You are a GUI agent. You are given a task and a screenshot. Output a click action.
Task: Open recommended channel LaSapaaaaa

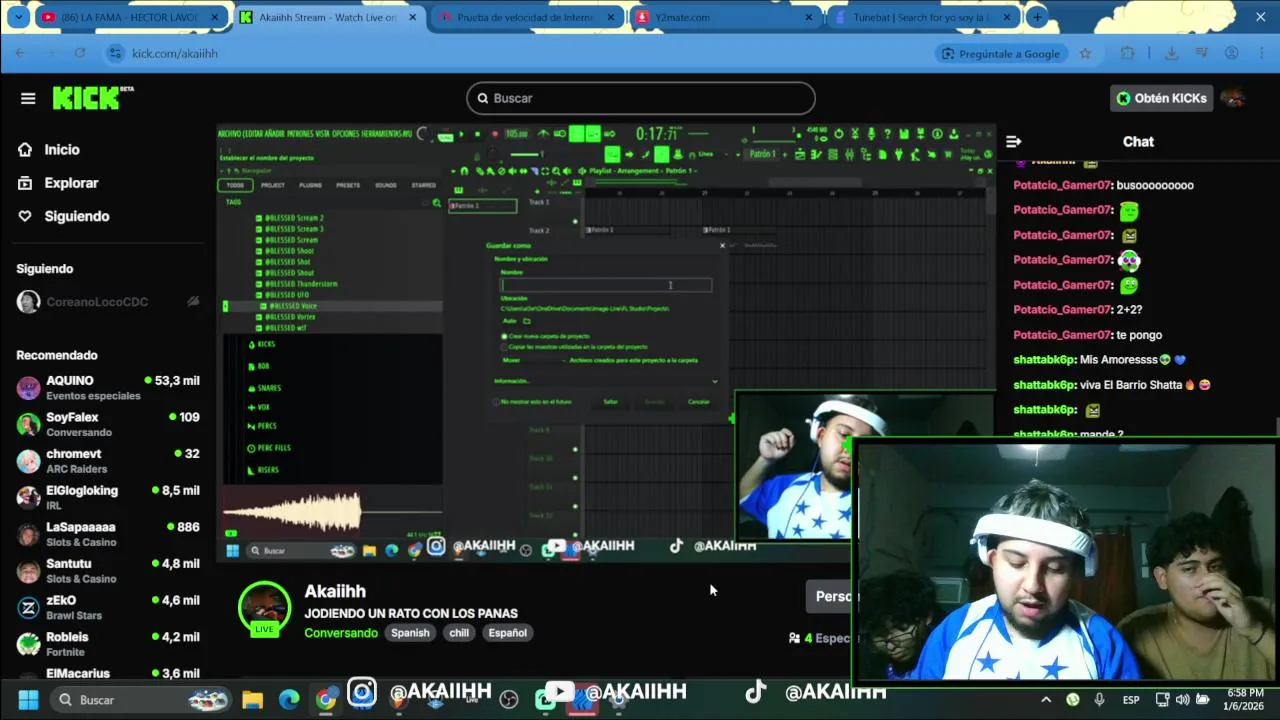tap(108, 534)
